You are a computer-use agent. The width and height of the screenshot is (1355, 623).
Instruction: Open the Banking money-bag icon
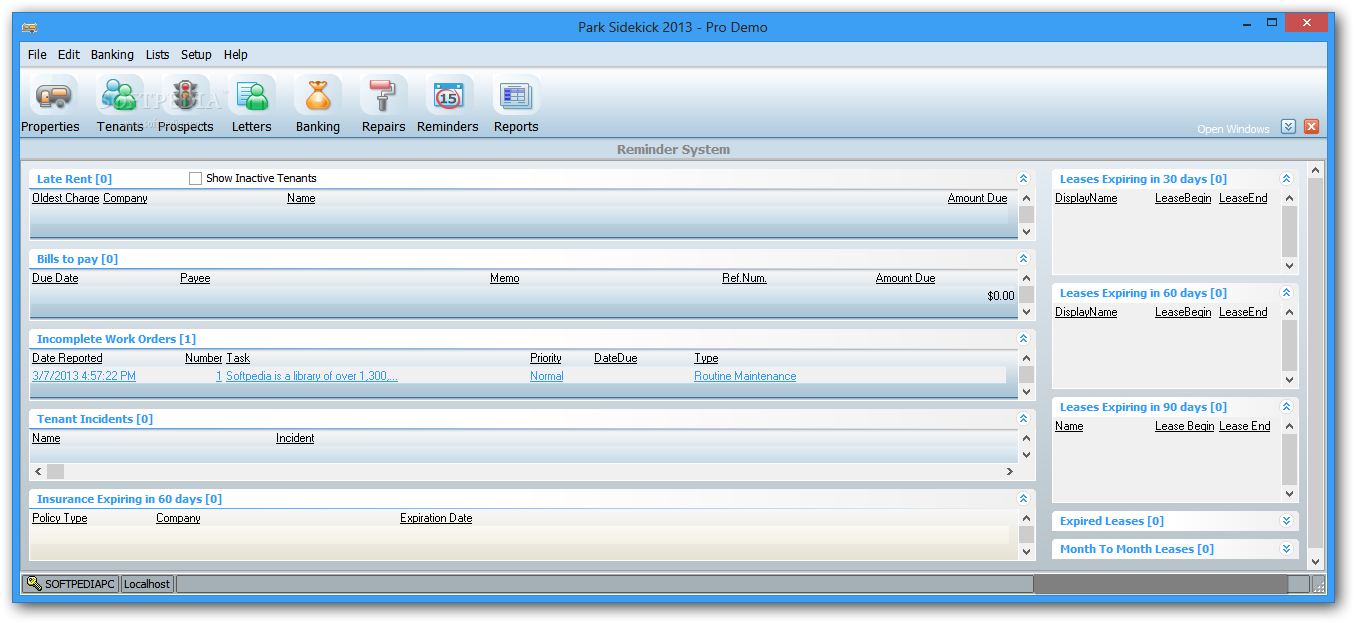click(318, 96)
